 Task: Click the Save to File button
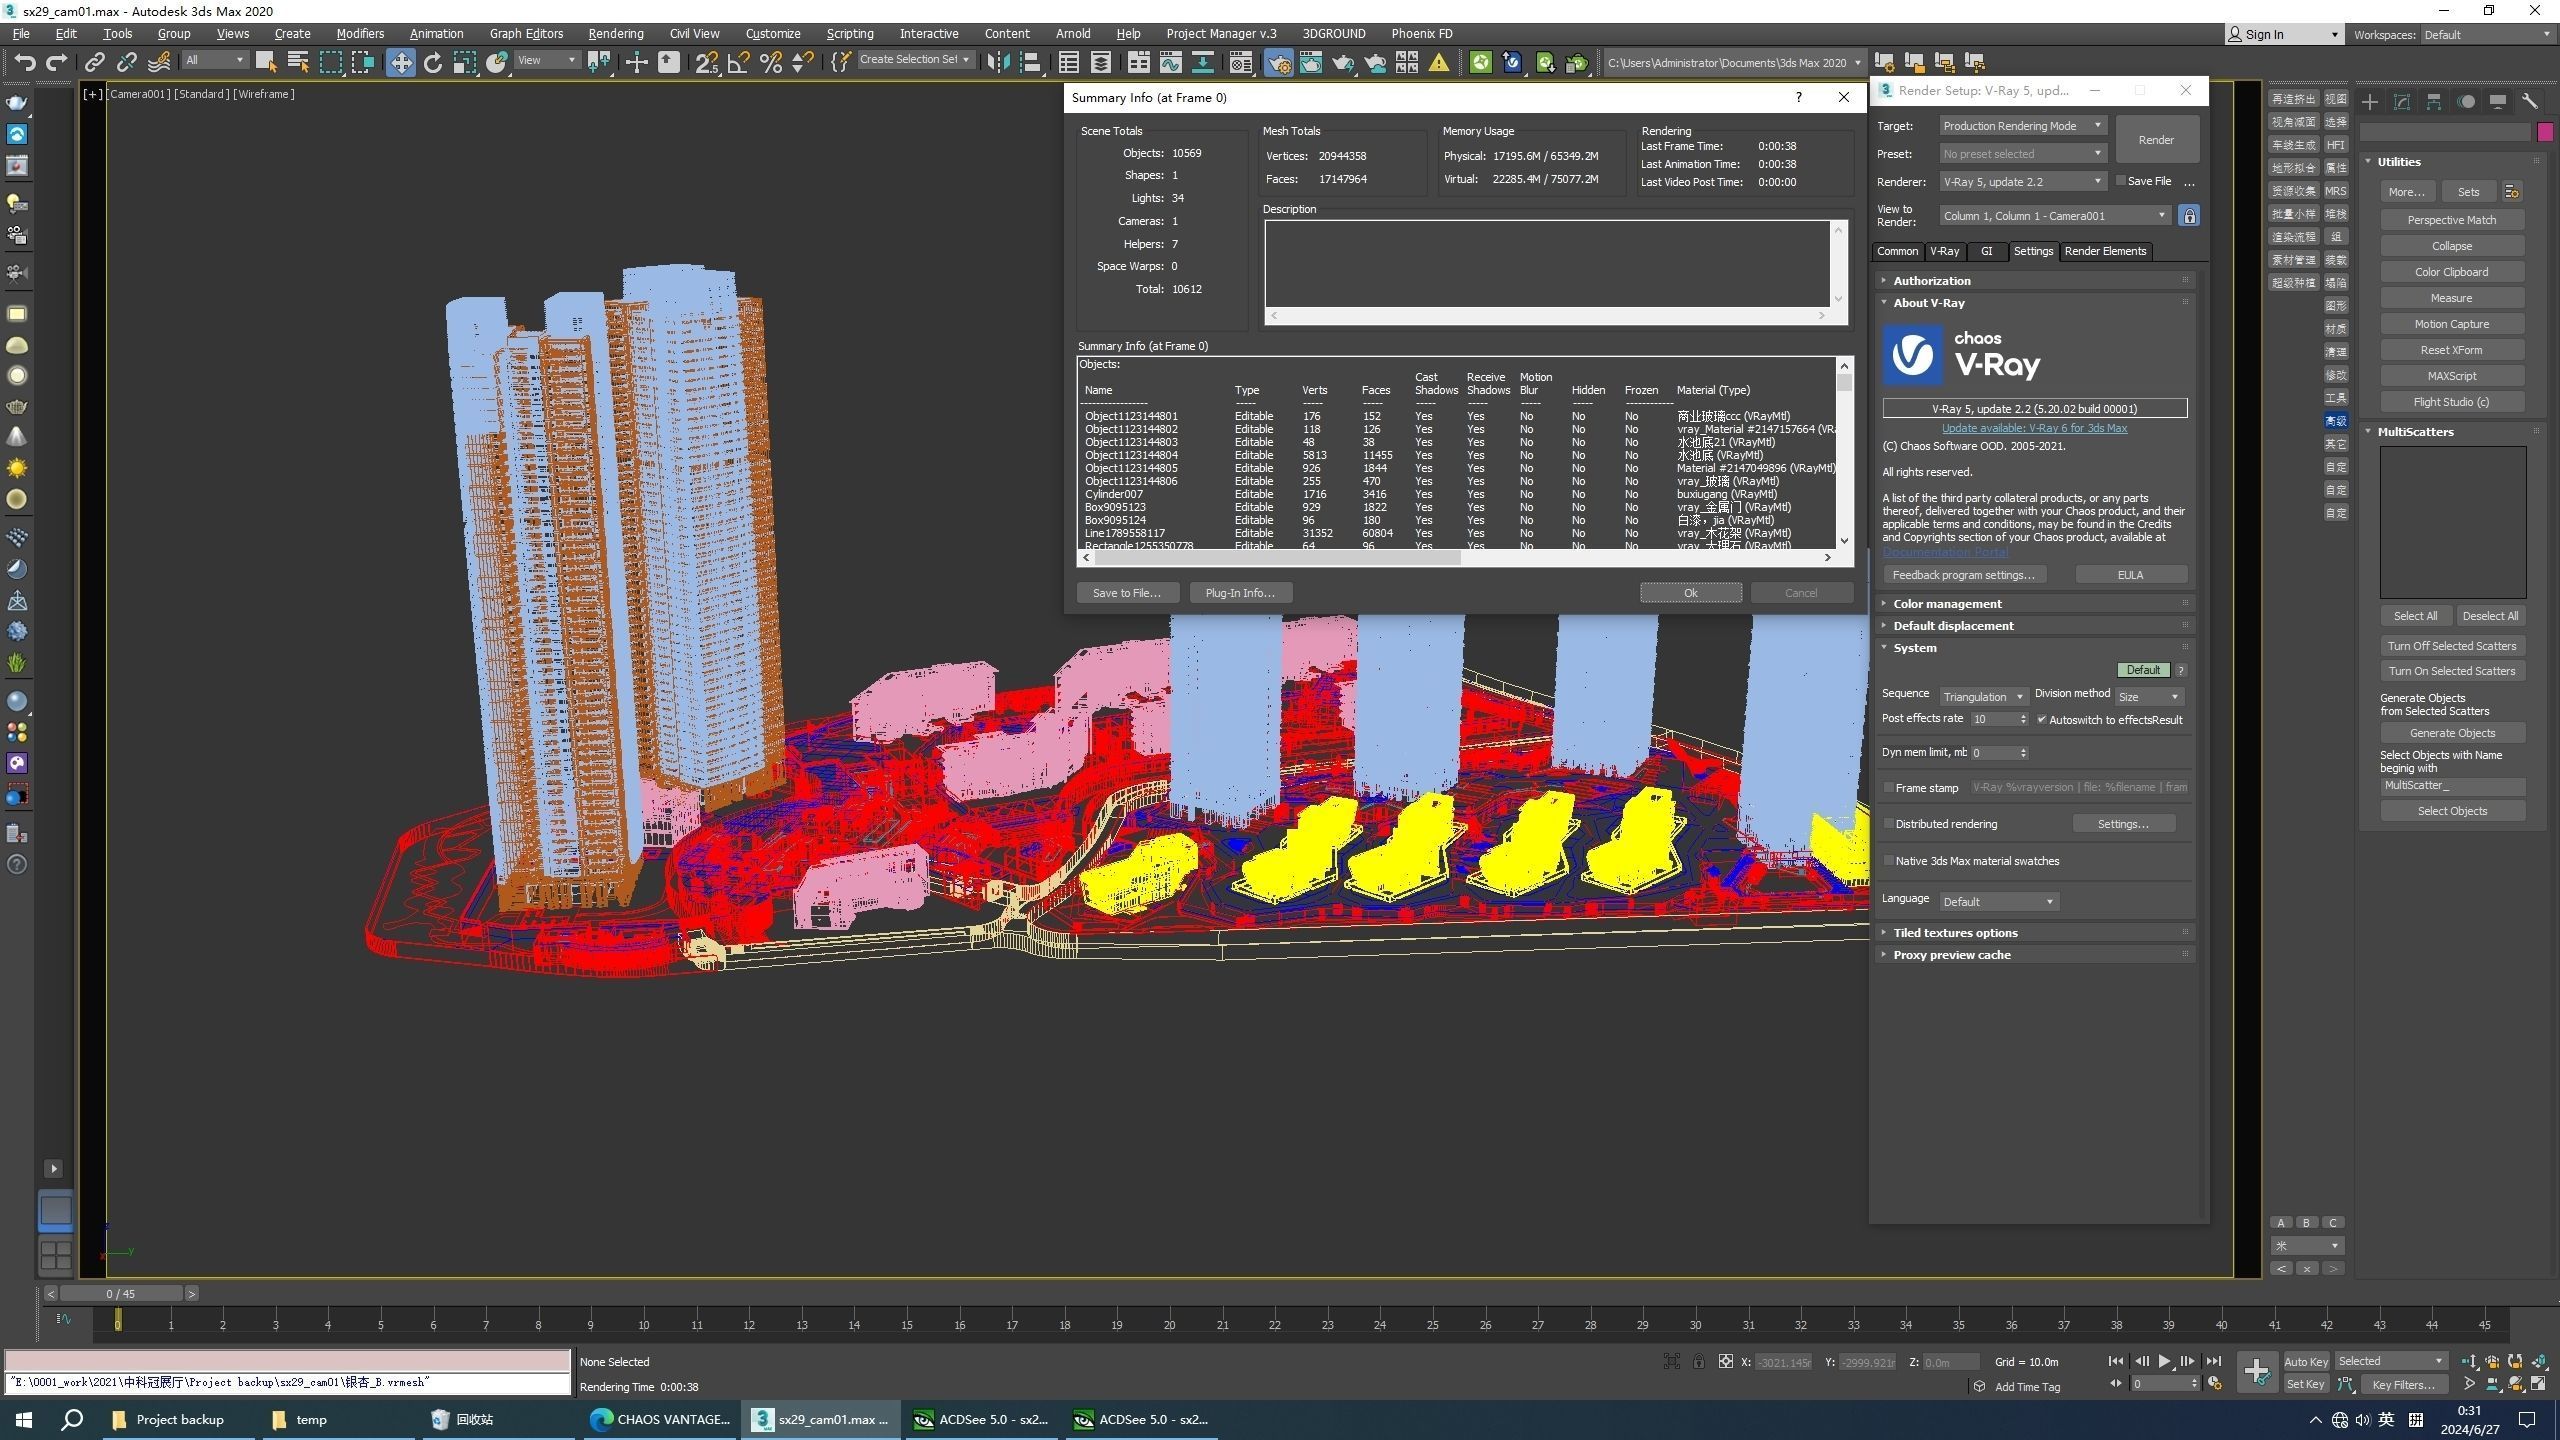pos(1127,593)
